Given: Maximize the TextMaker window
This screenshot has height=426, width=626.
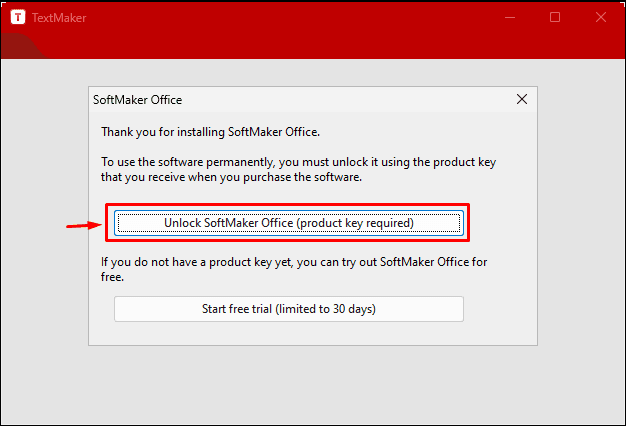Looking at the screenshot, I should click(555, 17).
